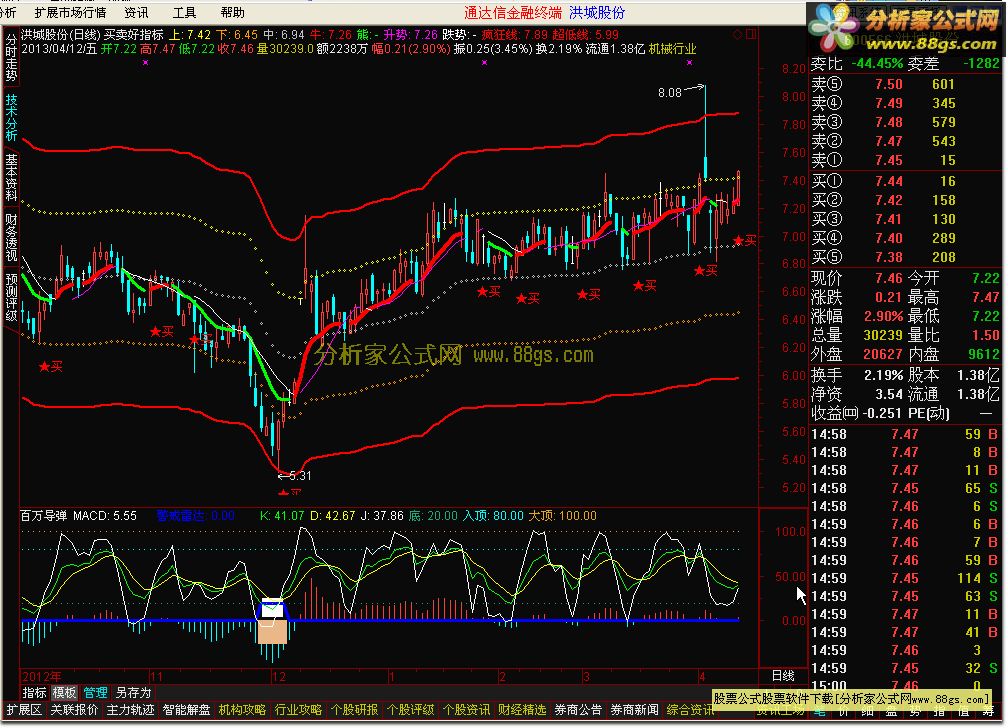Image resolution: width=1008 pixels, height=728 pixels.
Task: Select the 细 tab in the quote panel
Action: coord(867,712)
